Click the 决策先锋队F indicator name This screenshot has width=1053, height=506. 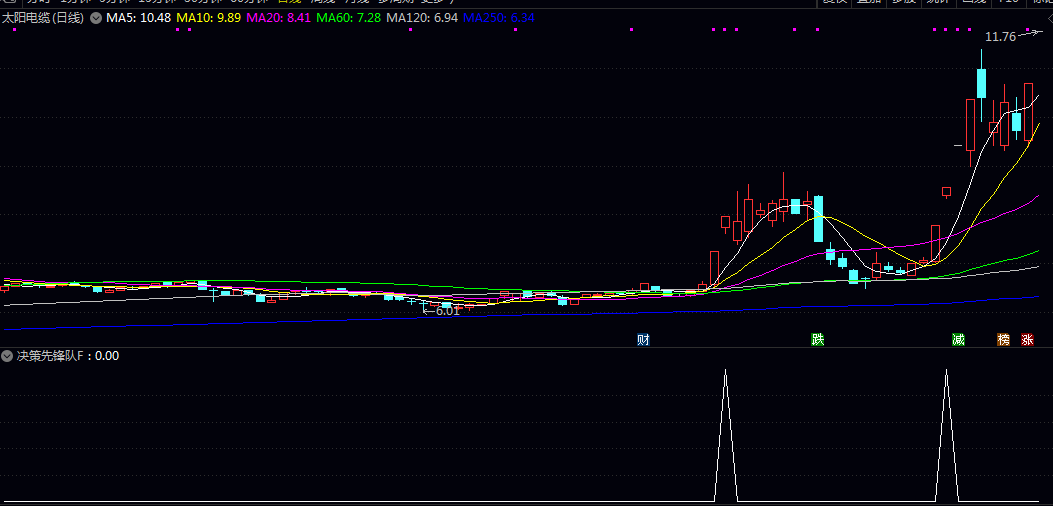[55, 355]
